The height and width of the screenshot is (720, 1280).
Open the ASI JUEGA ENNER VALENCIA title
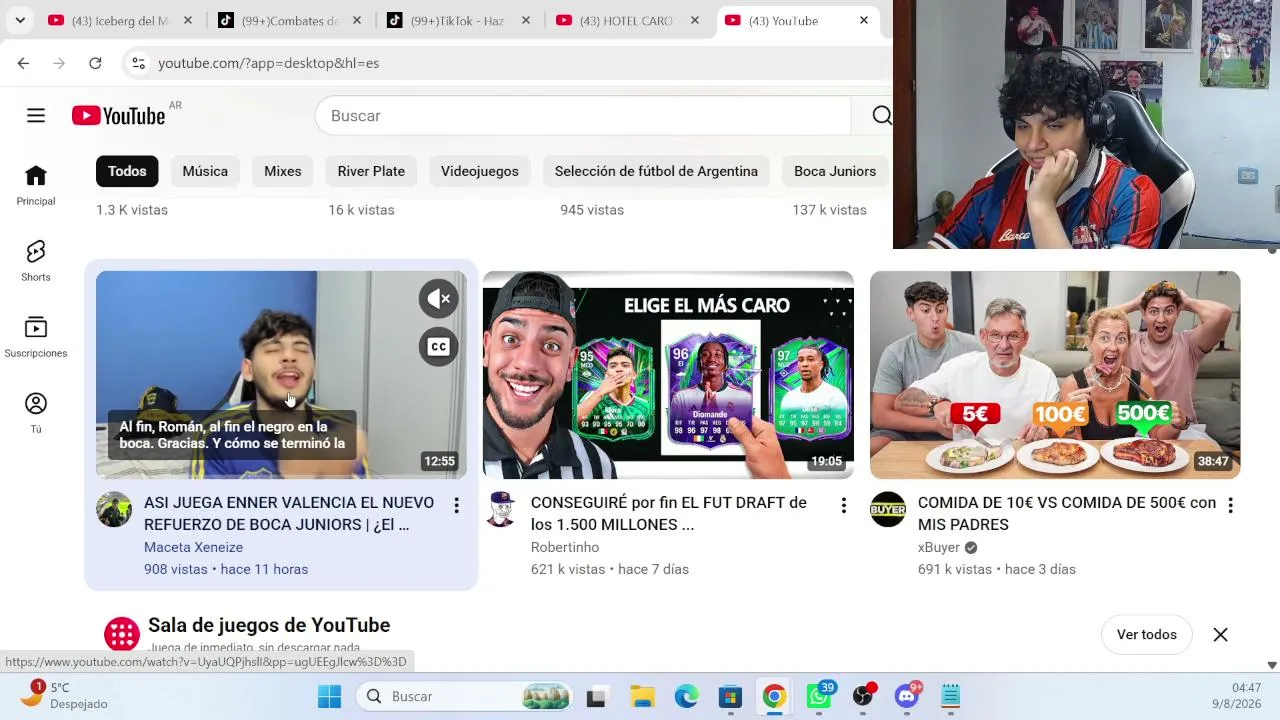point(289,513)
